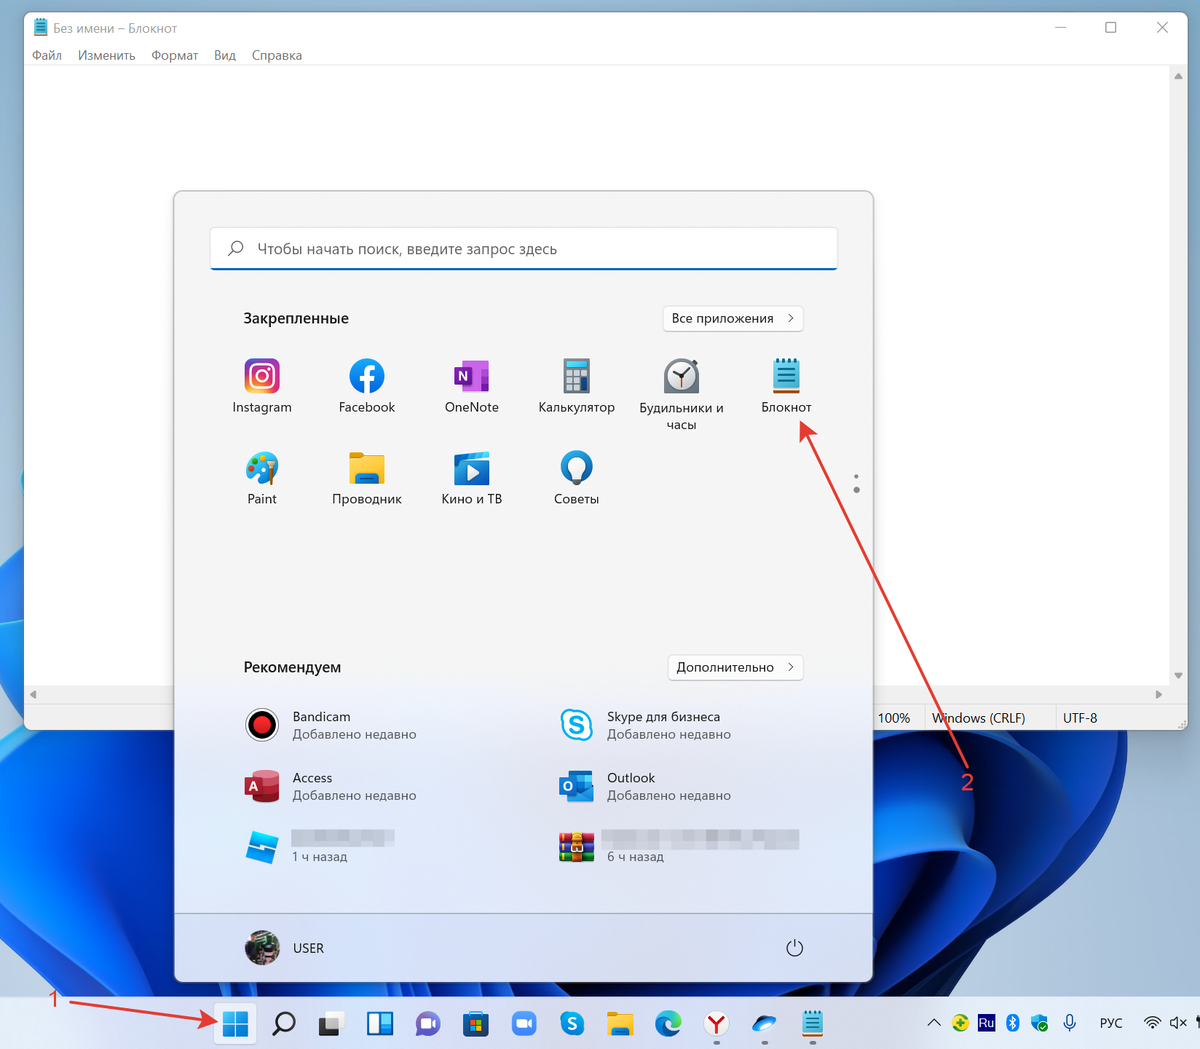Click the Notepad title bar icon
Image resolution: width=1200 pixels, height=1049 pixels.
pos(41,28)
